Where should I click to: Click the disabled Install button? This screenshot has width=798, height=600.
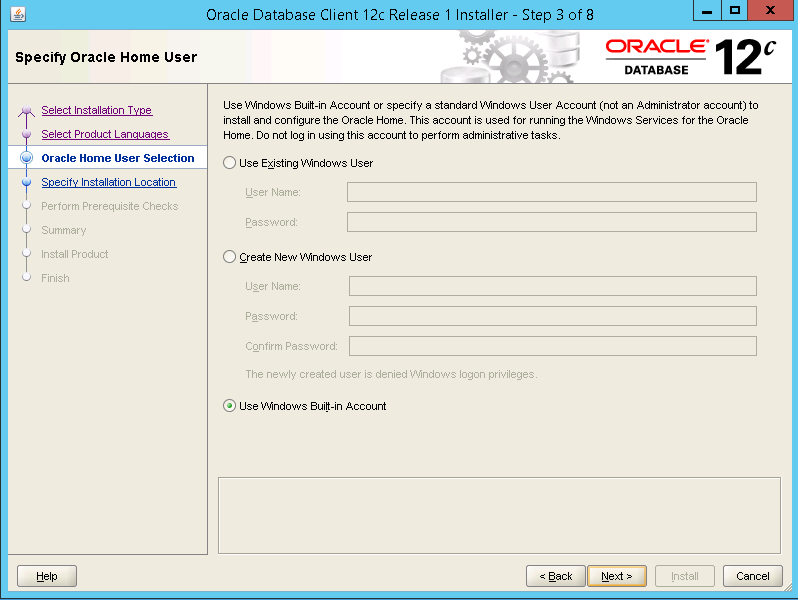685,576
